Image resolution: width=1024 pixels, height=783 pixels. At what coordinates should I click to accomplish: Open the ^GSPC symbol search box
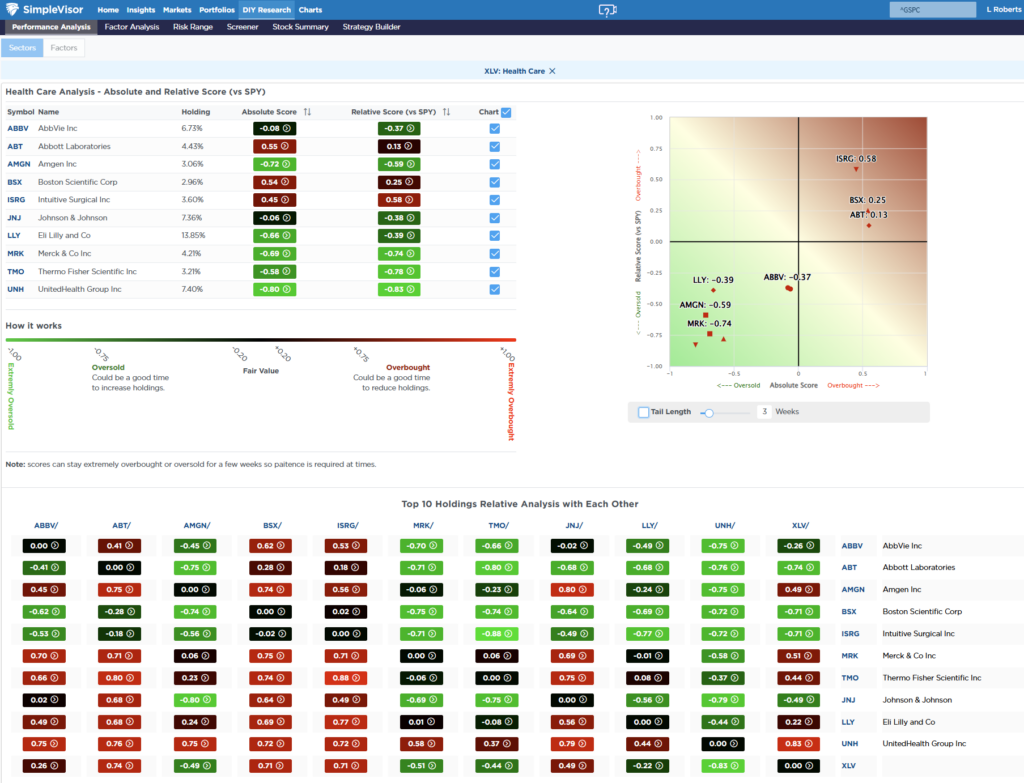click(931, 8)
